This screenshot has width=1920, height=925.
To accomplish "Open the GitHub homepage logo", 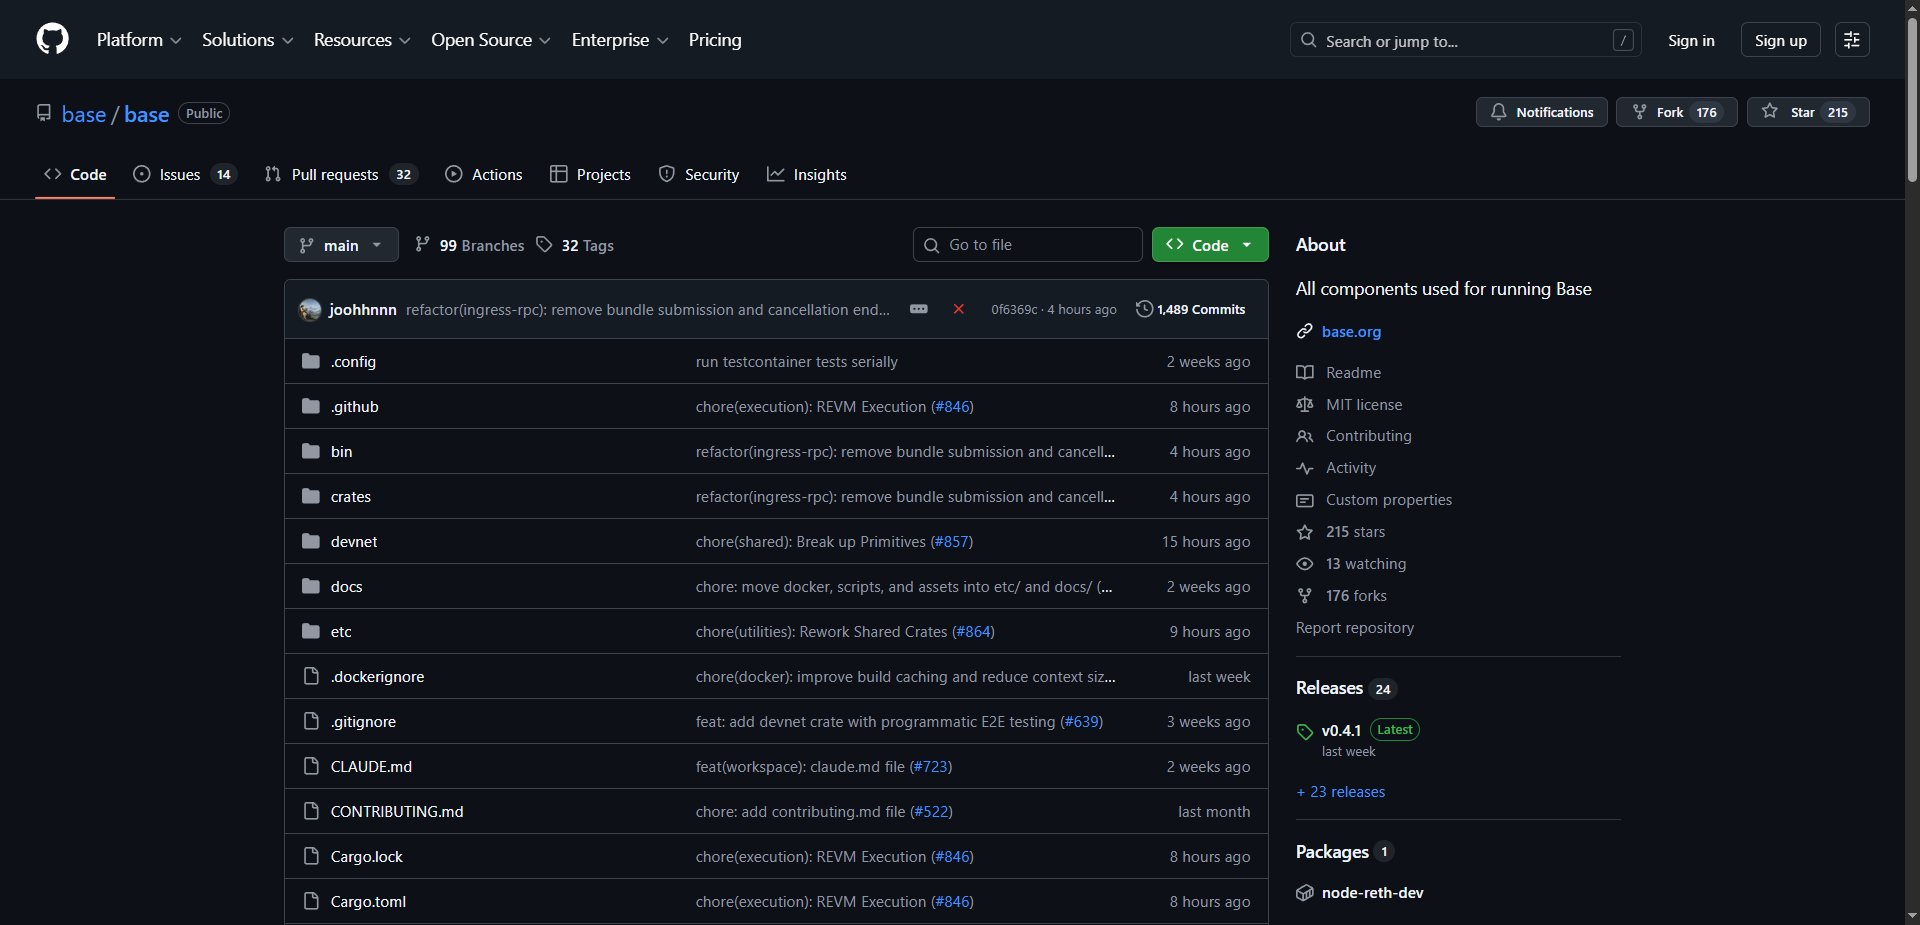I will point(52,40).
